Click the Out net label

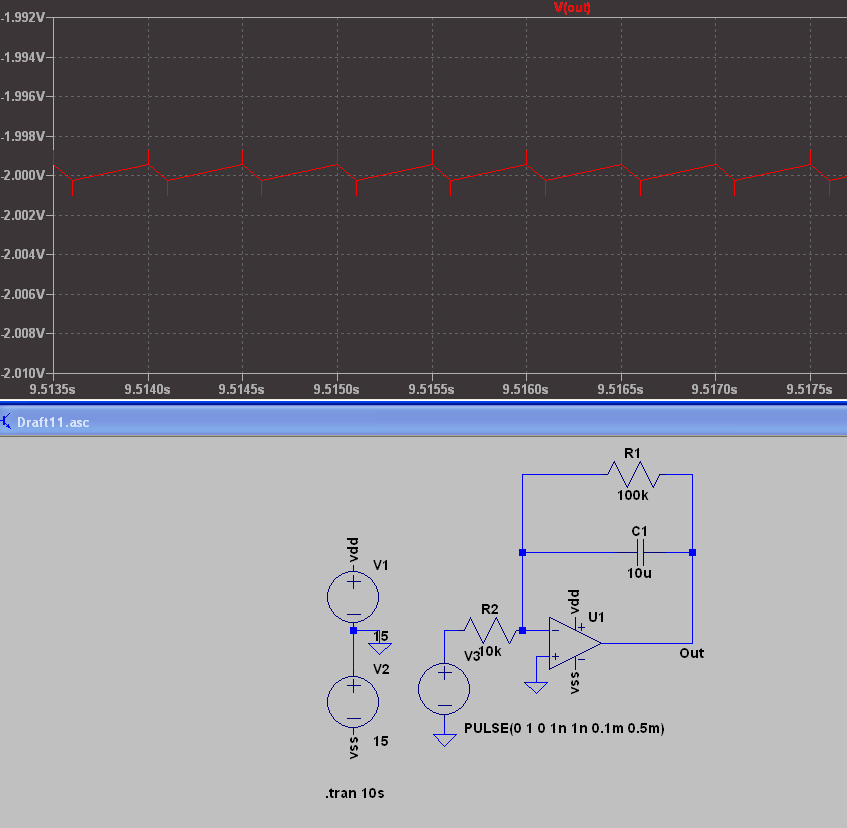(x=691, y=654)
